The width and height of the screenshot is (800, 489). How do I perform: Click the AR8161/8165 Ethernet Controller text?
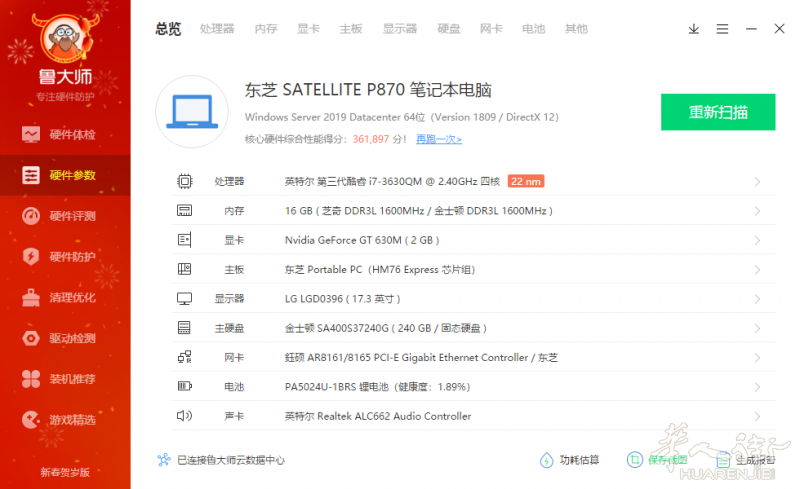[x=421, y=357]
